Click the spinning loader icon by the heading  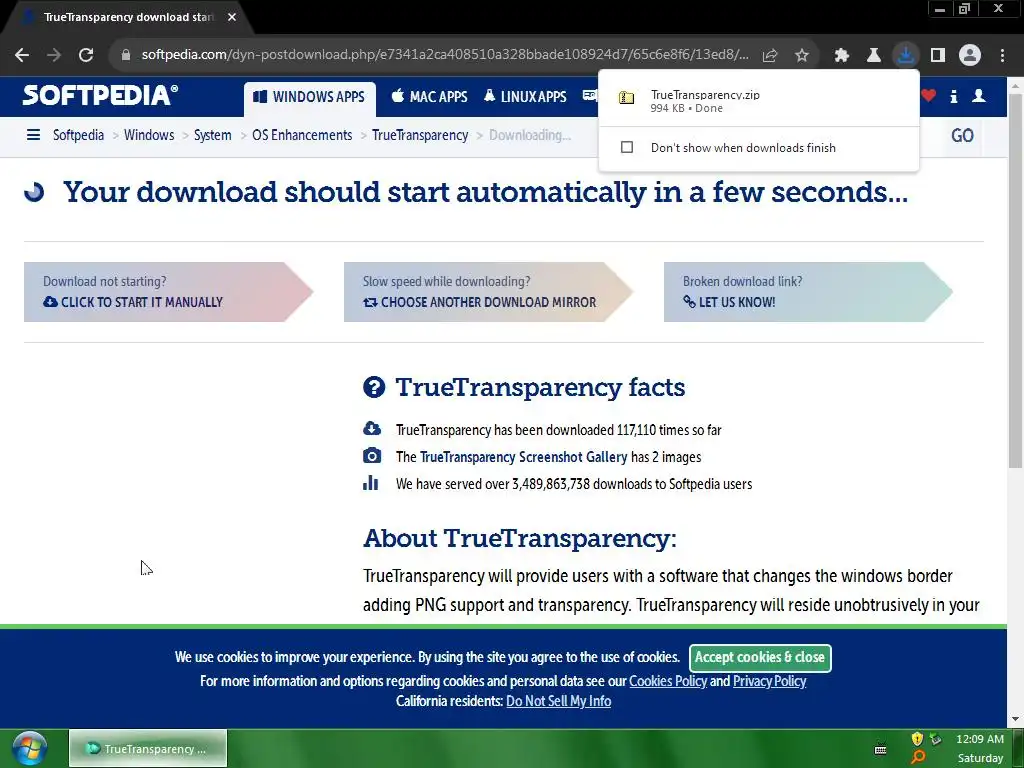(x=34, y=192)
